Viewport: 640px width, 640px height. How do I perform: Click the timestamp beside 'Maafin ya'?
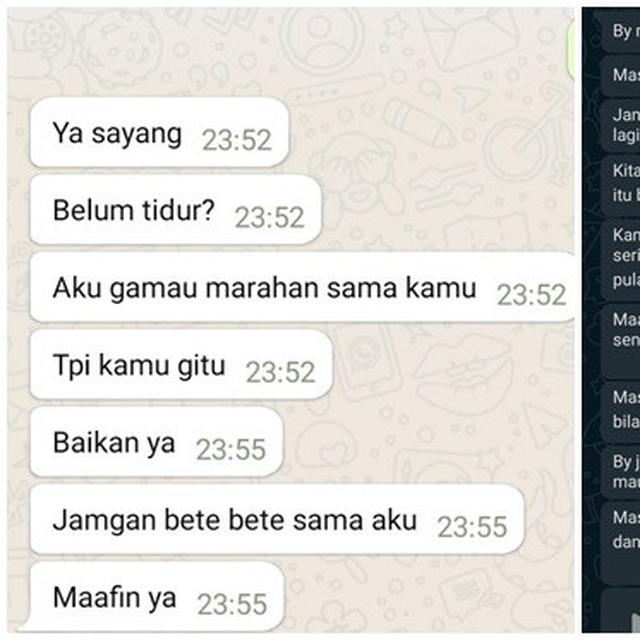(232, 604)
